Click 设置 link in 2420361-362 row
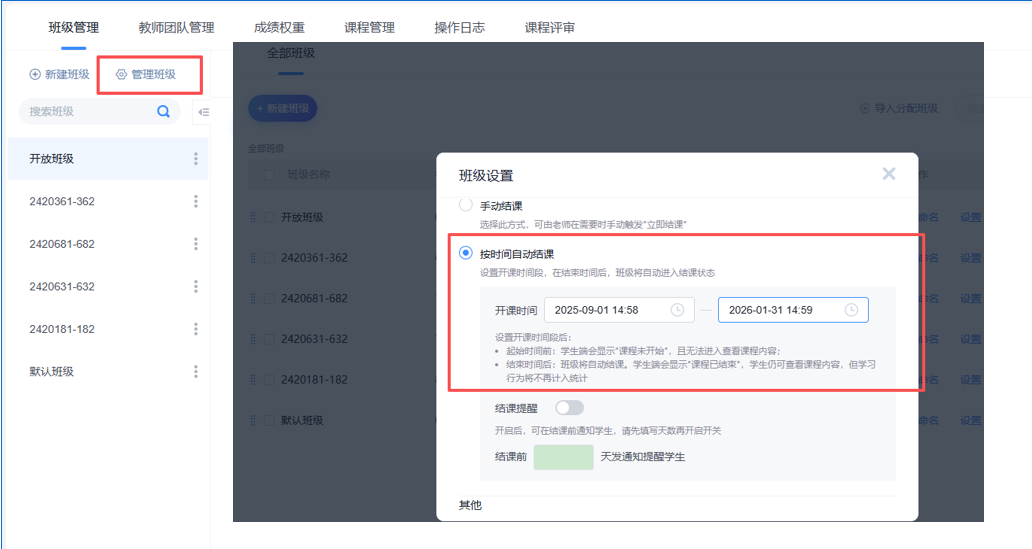The height and width of the screenshot is (549, 1032). pyautogui.click(x=971, y=258)
